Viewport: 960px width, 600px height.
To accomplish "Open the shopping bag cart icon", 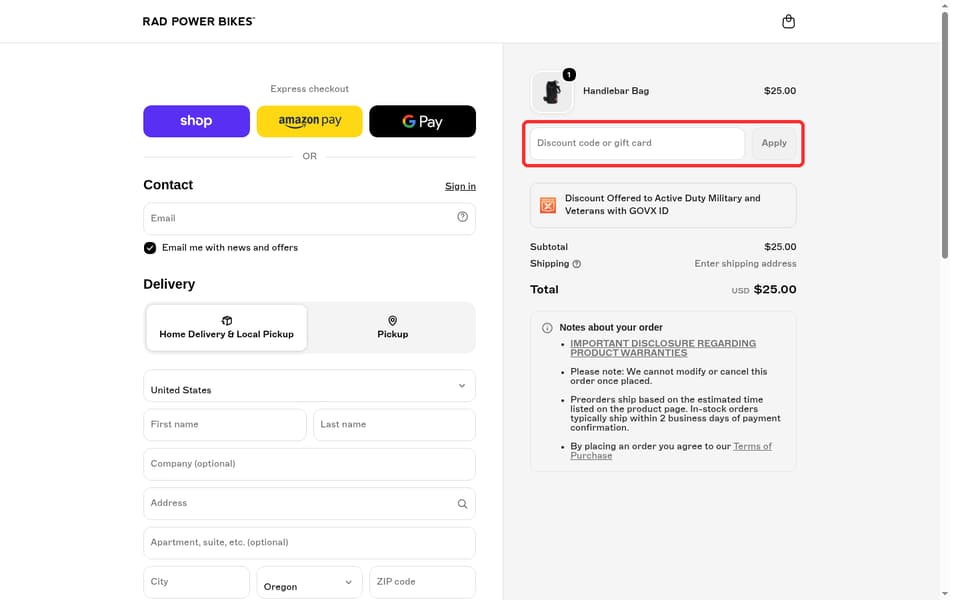I will coord(788,21).
